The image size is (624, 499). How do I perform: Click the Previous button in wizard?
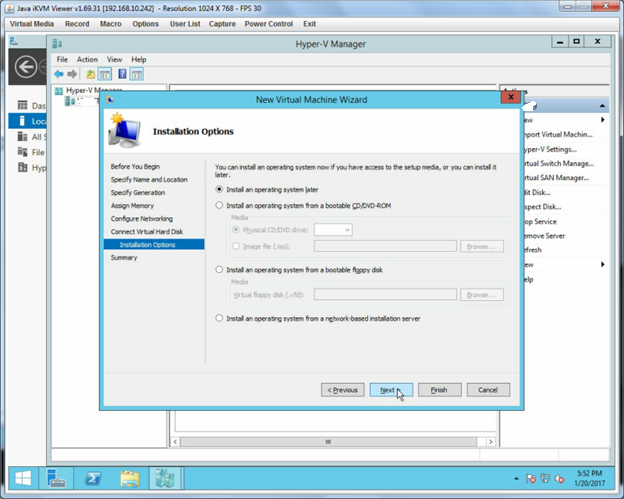click(343, 390)
